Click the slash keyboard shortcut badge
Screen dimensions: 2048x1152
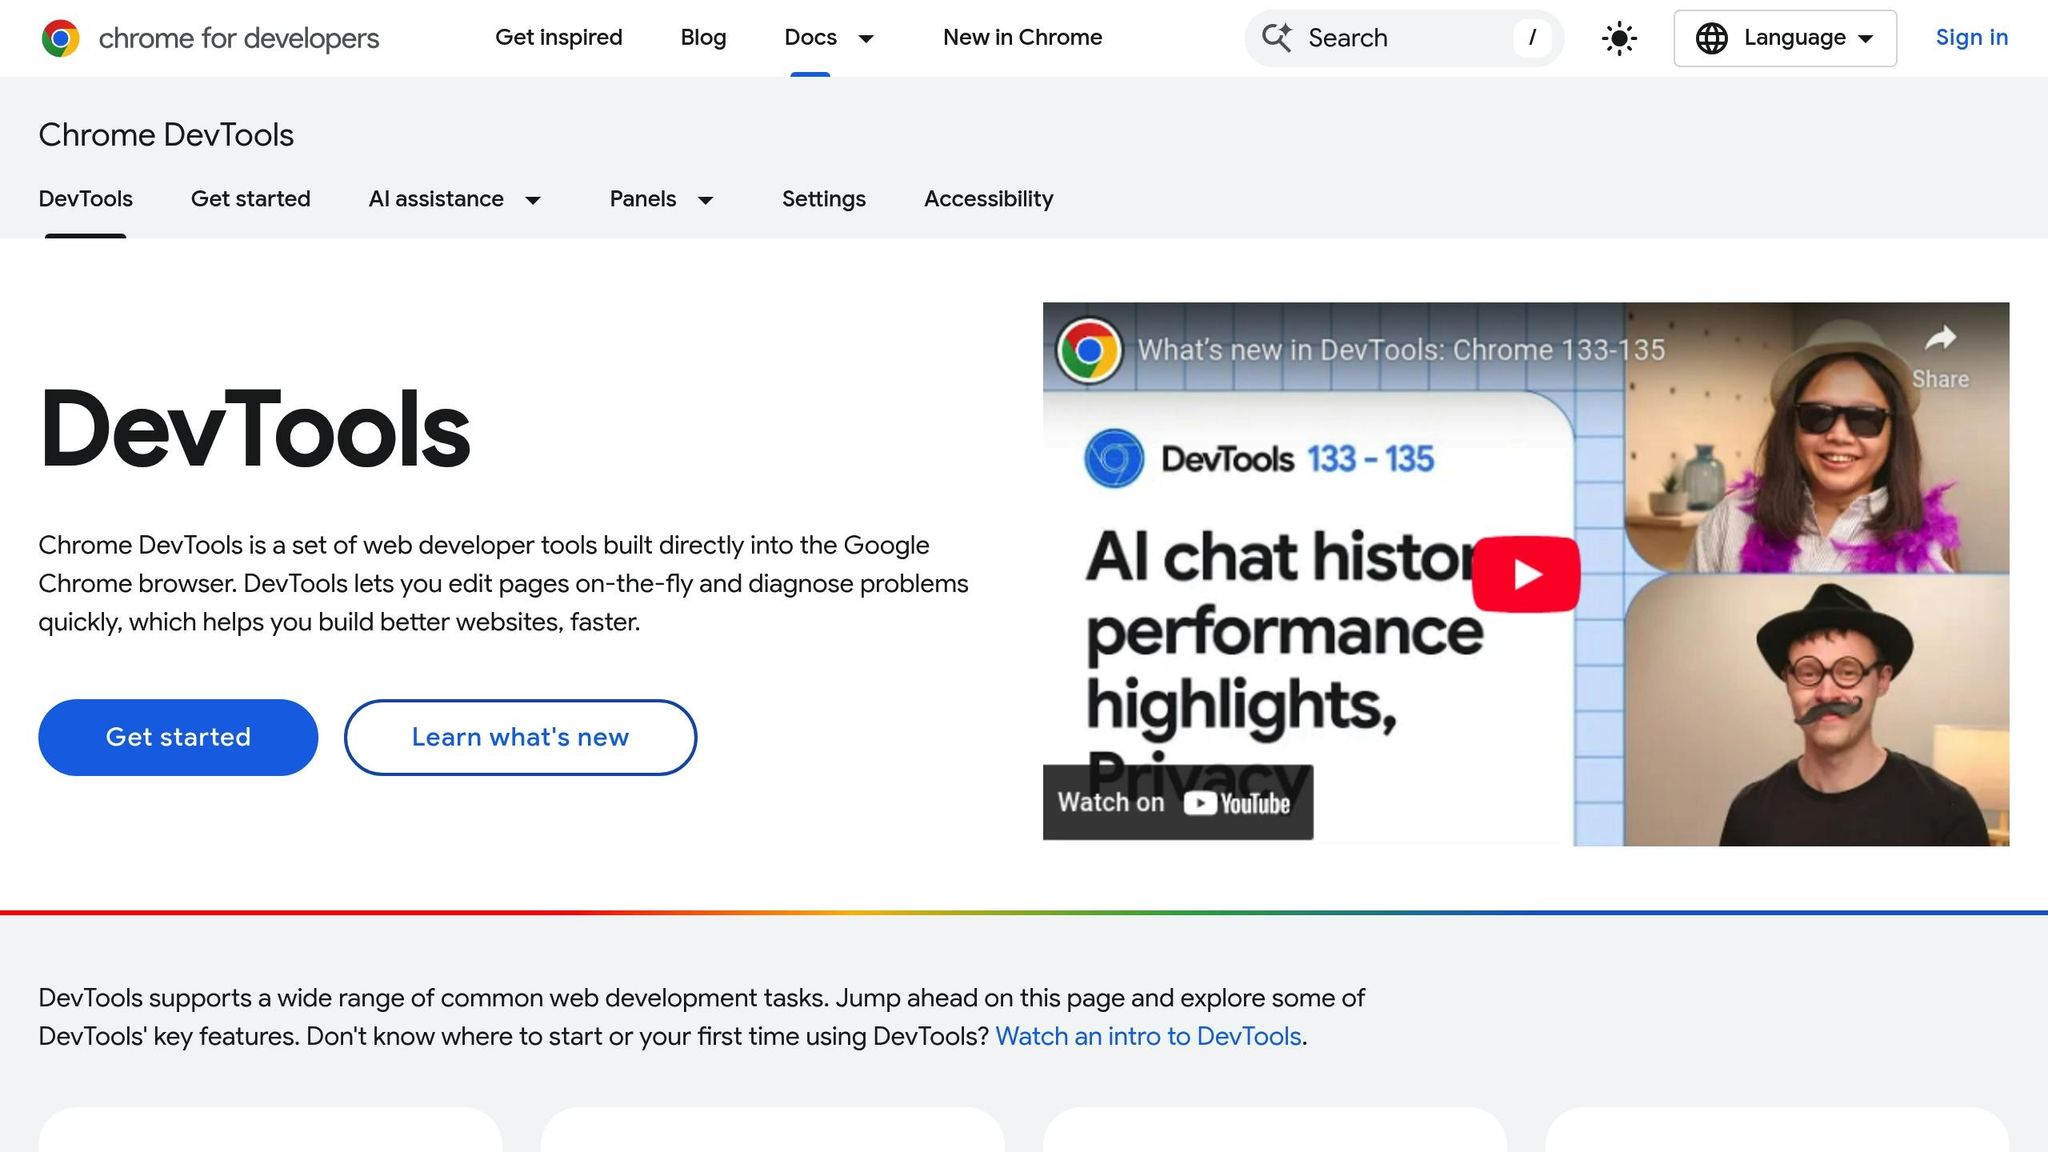coord(1532,38)
